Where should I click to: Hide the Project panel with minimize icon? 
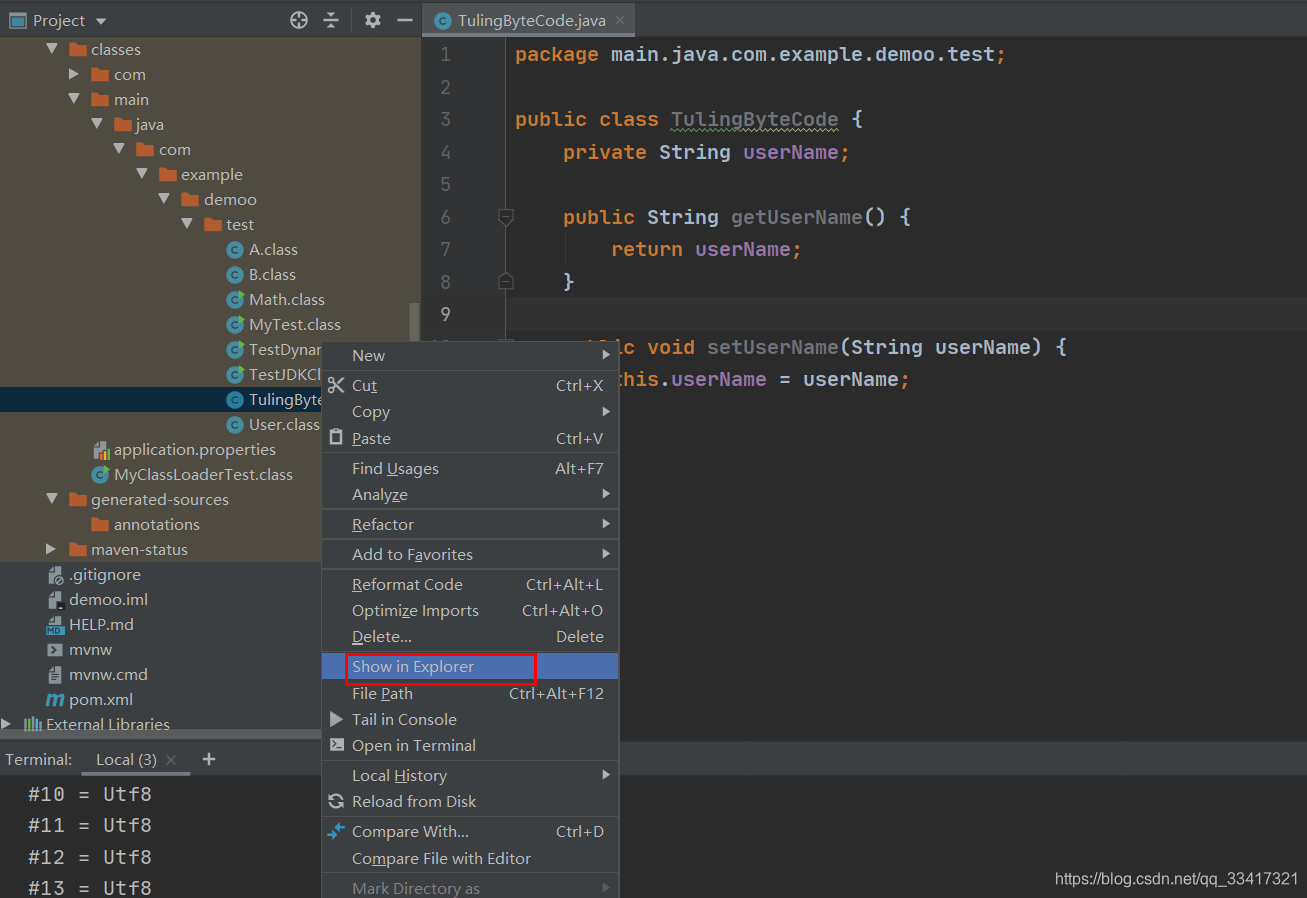pos(405,20)
